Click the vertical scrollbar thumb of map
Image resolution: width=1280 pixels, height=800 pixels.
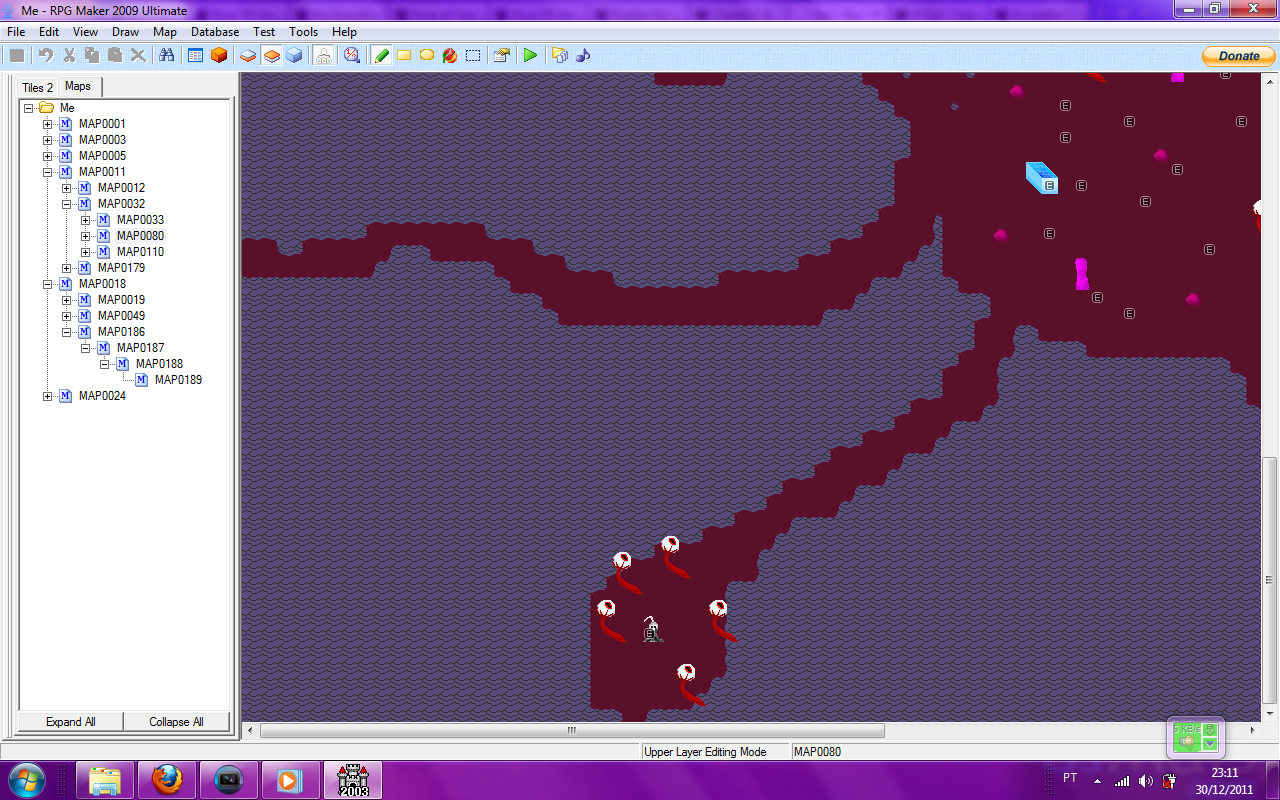click(1270, 580)
